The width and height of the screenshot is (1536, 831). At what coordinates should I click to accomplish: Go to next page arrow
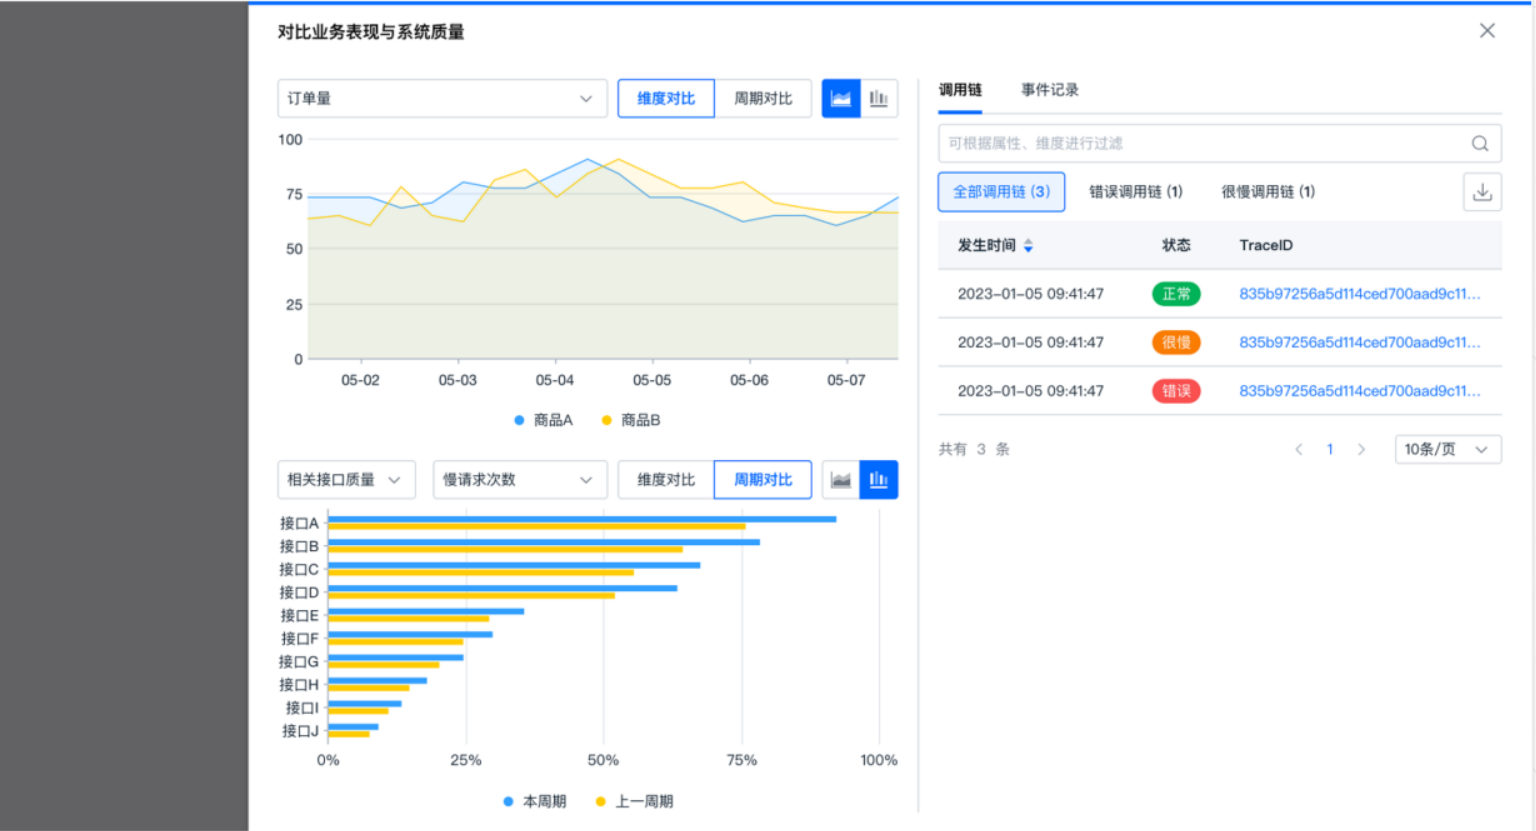pos(1361,450)
